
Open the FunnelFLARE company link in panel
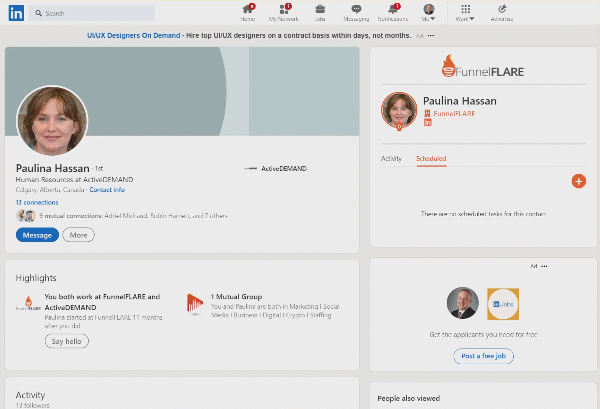[454, 114]
